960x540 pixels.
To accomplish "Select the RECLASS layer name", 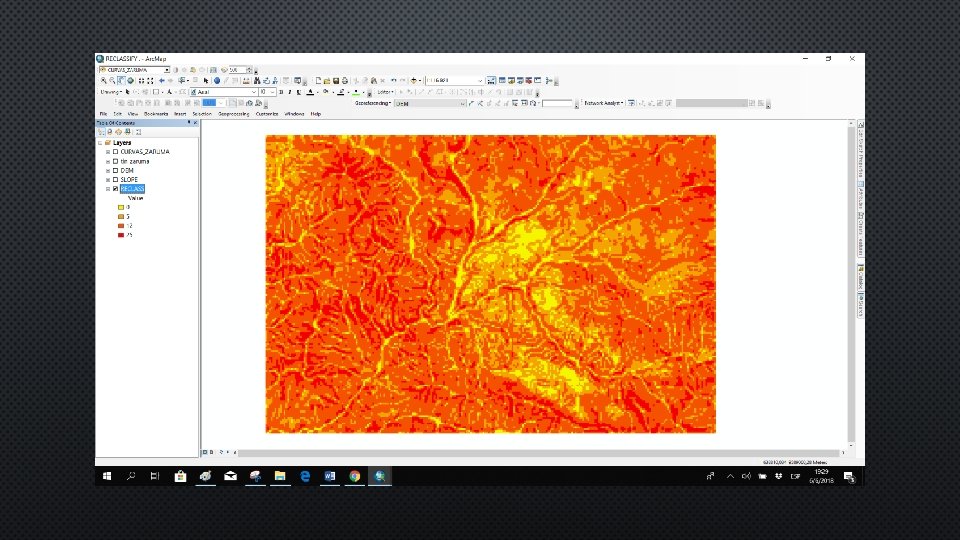I will [132, 189].
